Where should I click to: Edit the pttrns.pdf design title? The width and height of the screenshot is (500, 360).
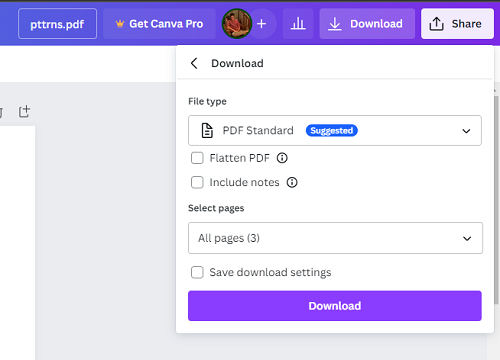coord(57,24)
